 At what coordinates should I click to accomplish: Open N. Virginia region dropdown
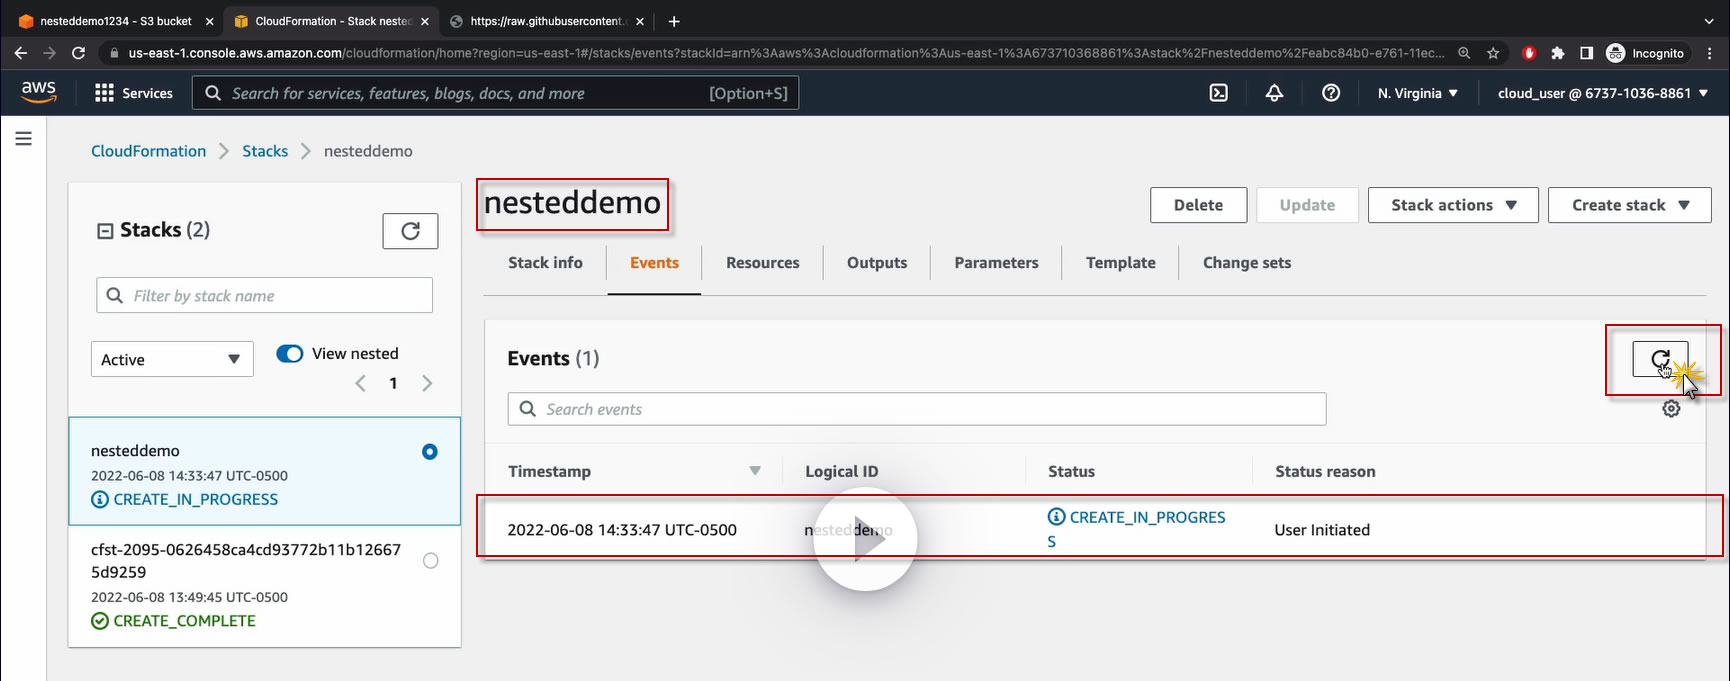(x=1417, y=93)
